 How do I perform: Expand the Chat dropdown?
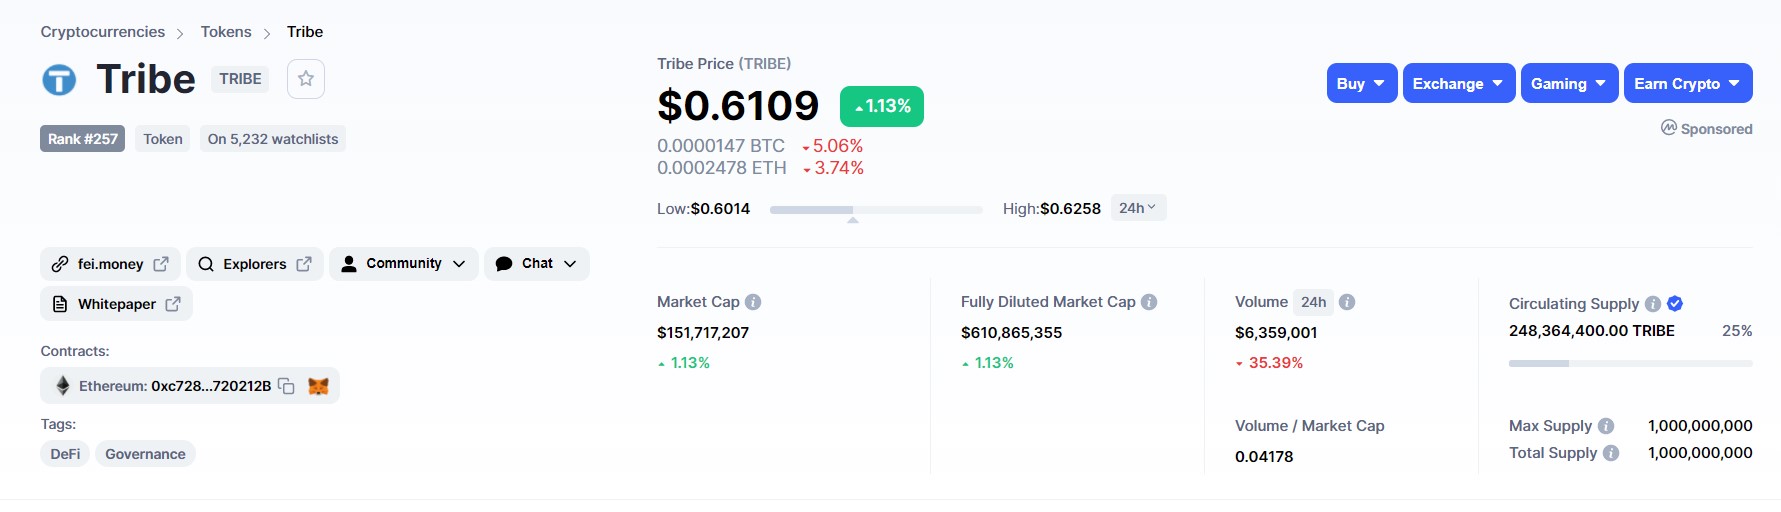(x=537, y=264)
